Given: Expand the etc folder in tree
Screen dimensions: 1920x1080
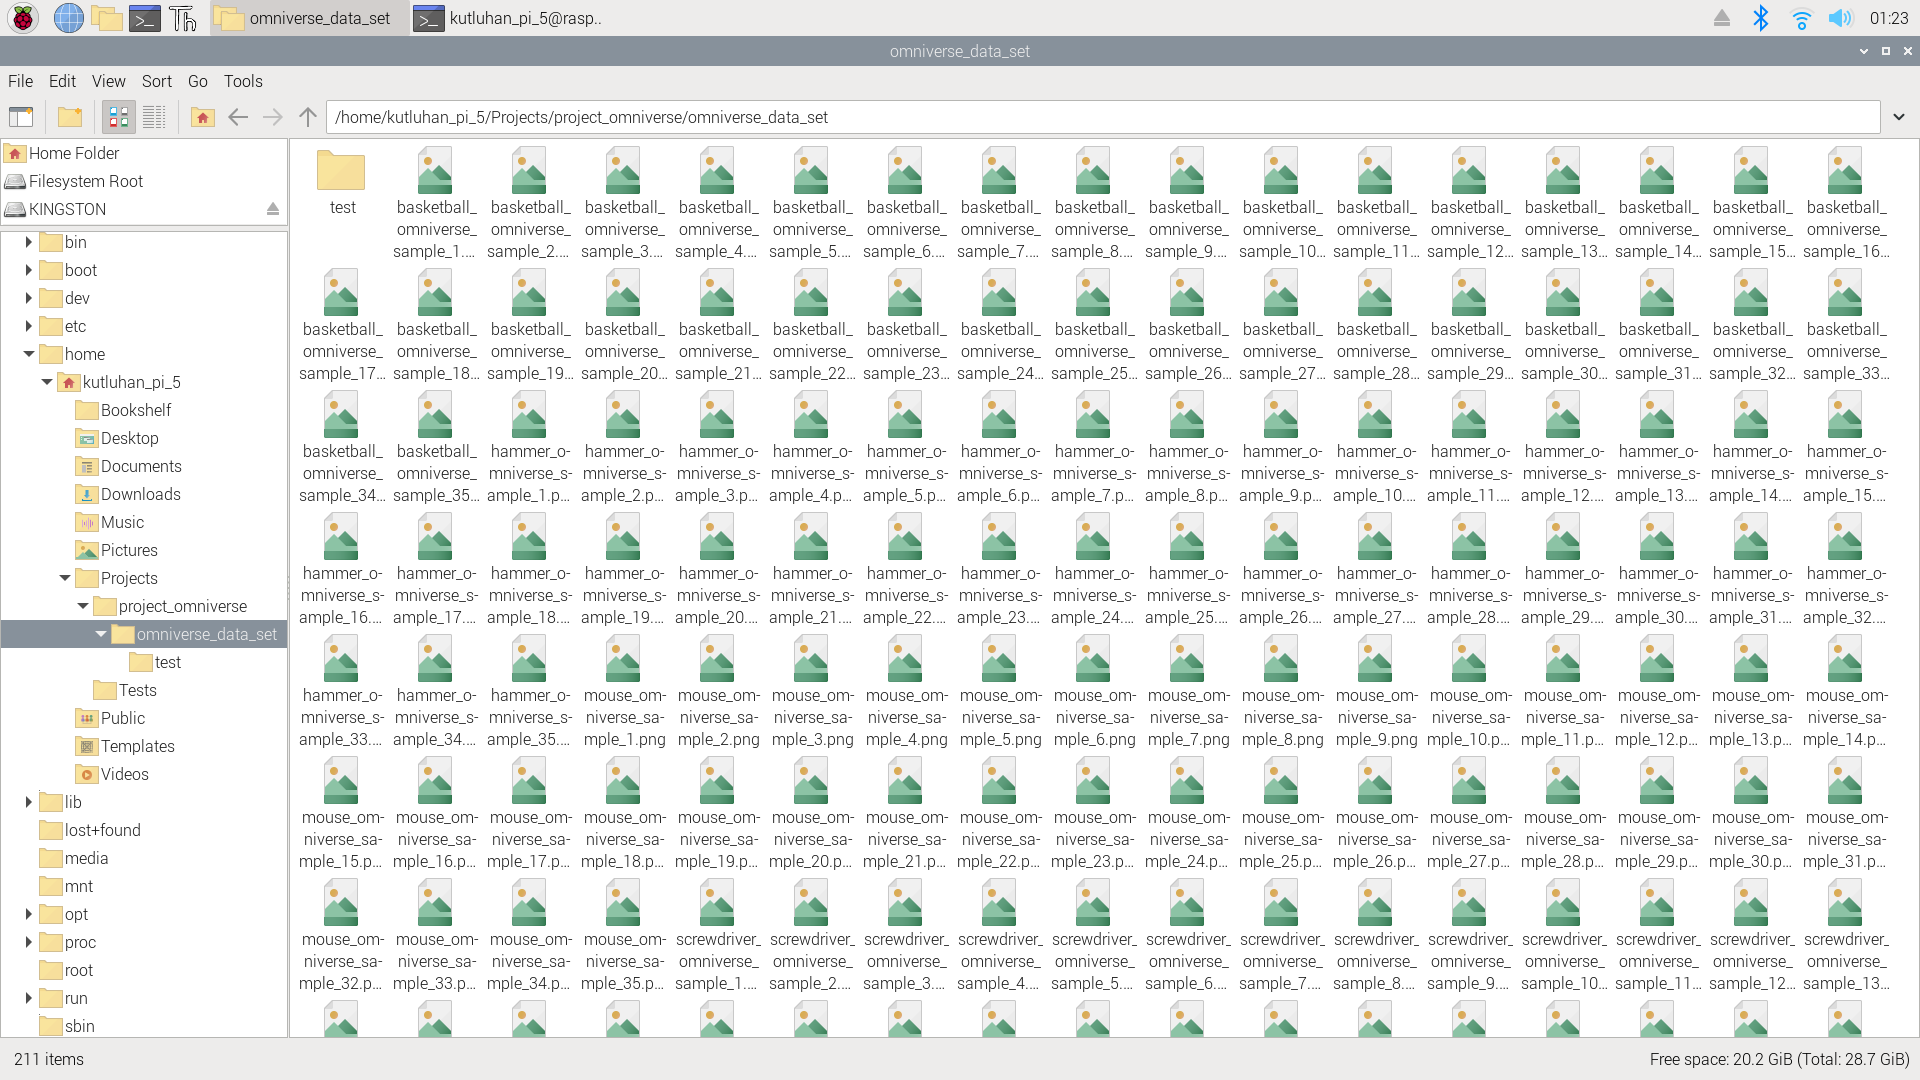Looking at the screenshot, I should point(28,326).
